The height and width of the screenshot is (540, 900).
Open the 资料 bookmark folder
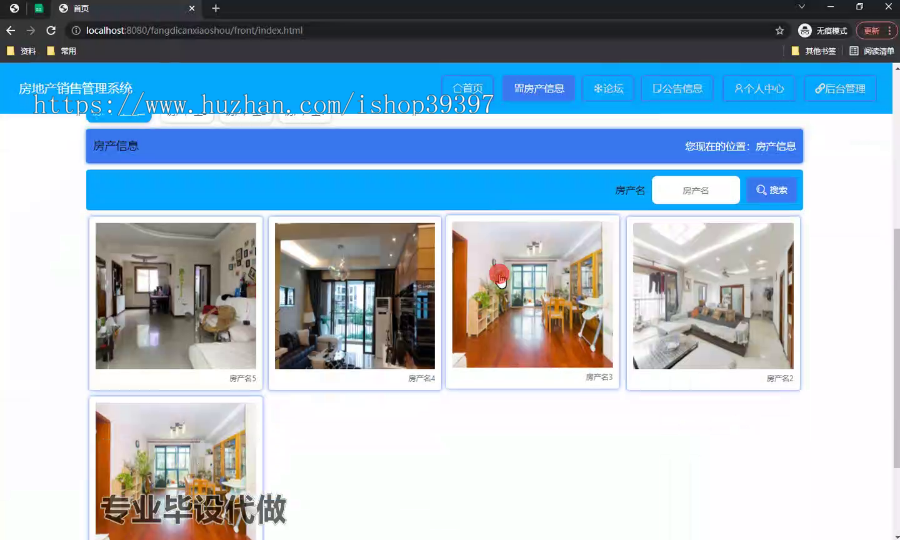click(x=21, y=51)
